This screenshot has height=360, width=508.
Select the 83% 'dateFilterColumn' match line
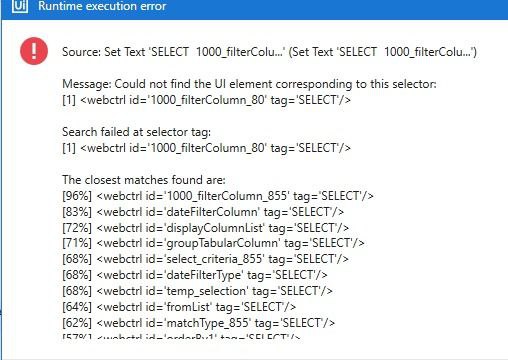(203, 212)
